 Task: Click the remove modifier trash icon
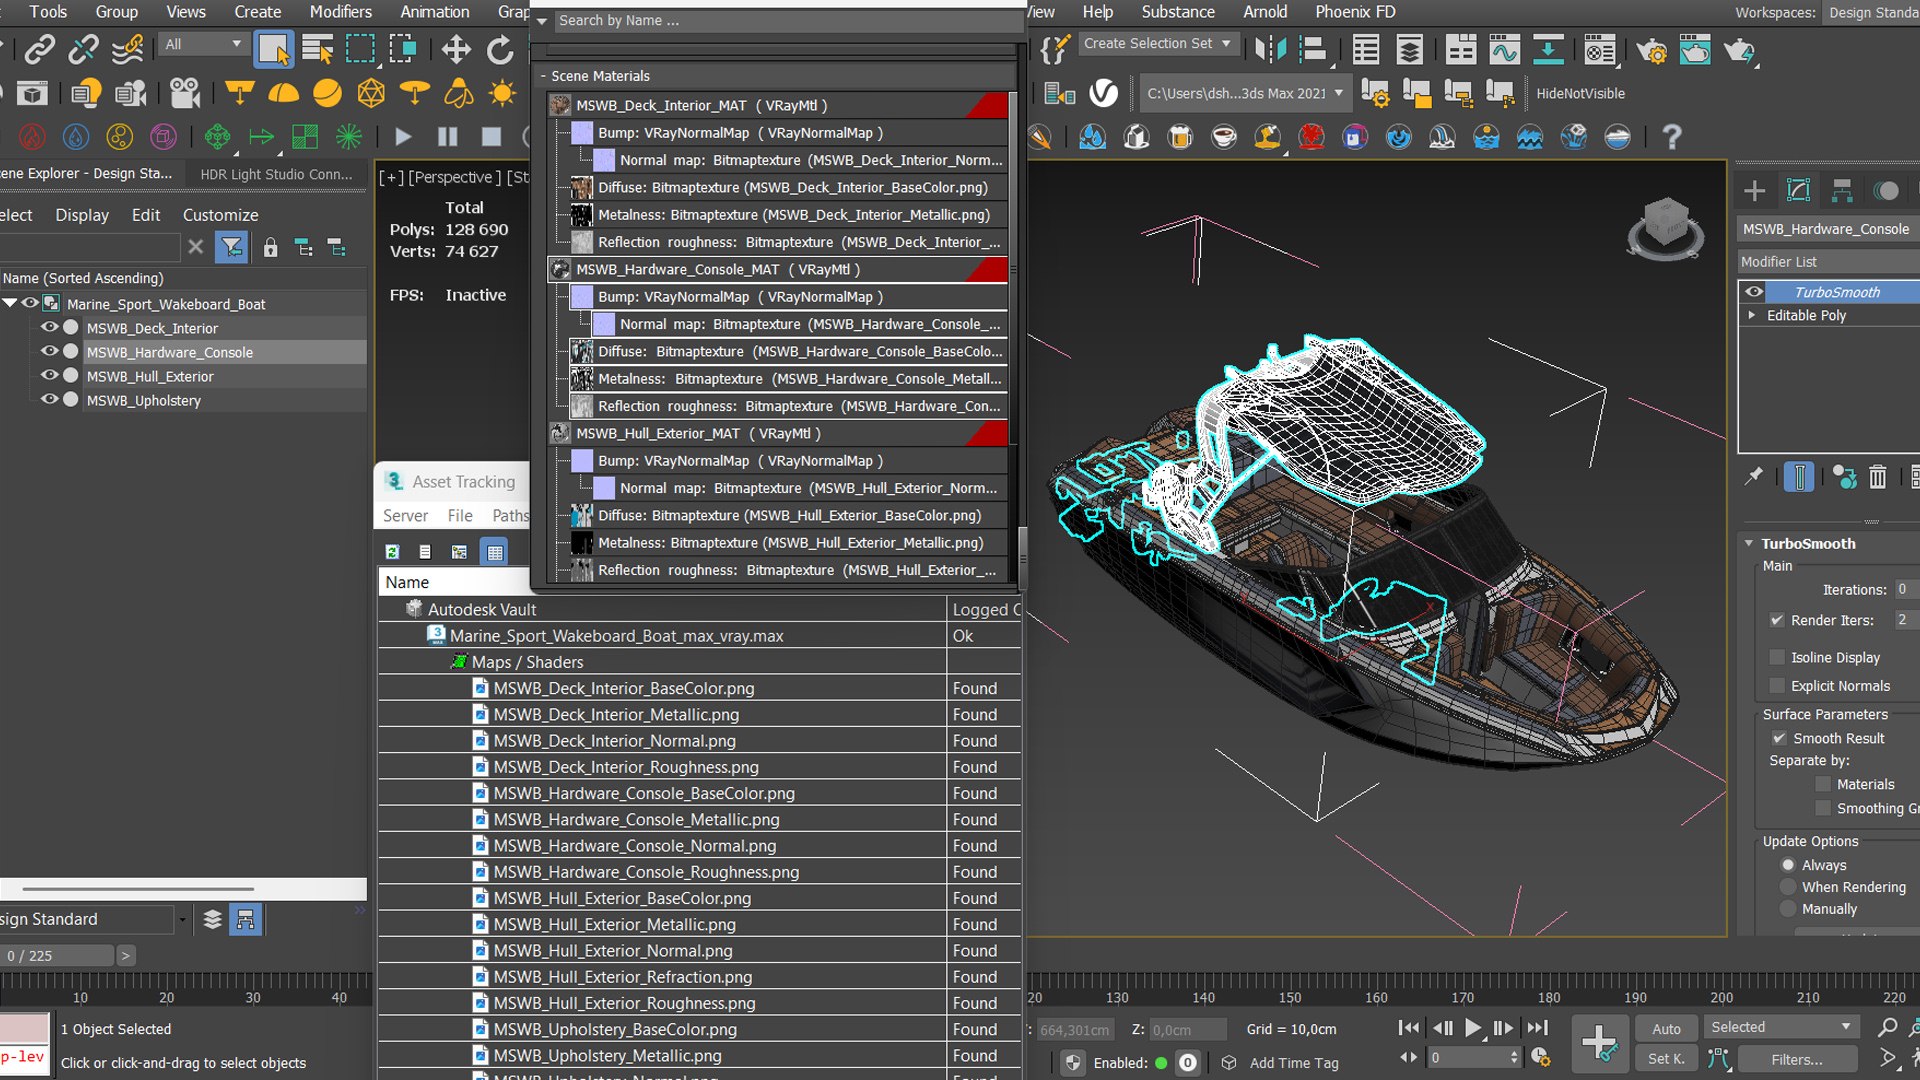pyautogui.click(x=1878, y=478)
